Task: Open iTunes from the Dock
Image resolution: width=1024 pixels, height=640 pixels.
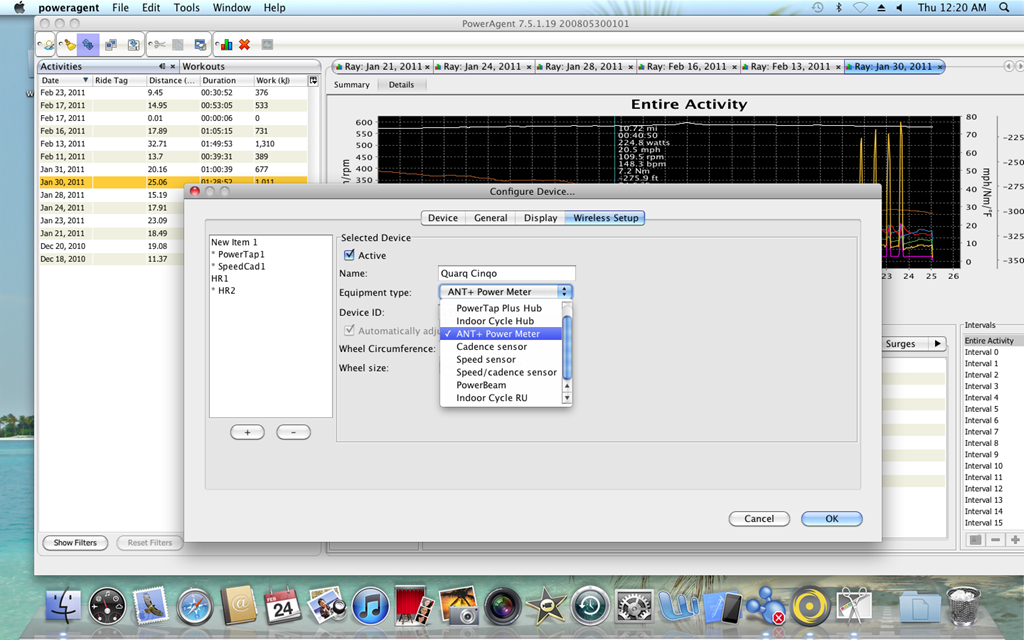Action: pyautogui.click(x=370, y=605)
